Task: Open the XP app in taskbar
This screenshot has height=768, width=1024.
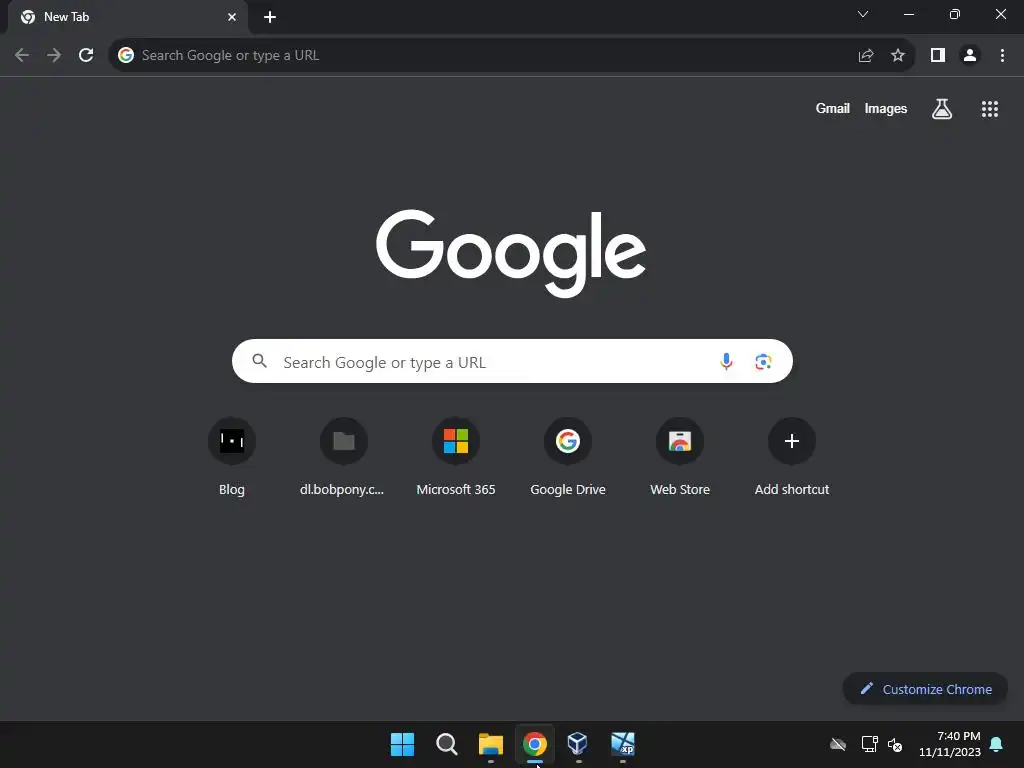Action: pos(622,744)
